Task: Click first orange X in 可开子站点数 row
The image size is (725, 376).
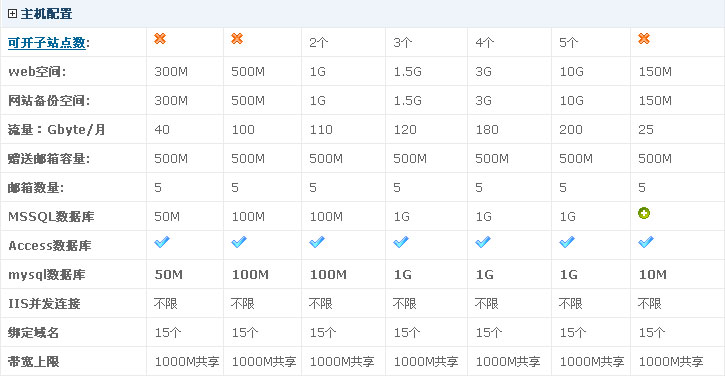Action: (x=160, y=39)
